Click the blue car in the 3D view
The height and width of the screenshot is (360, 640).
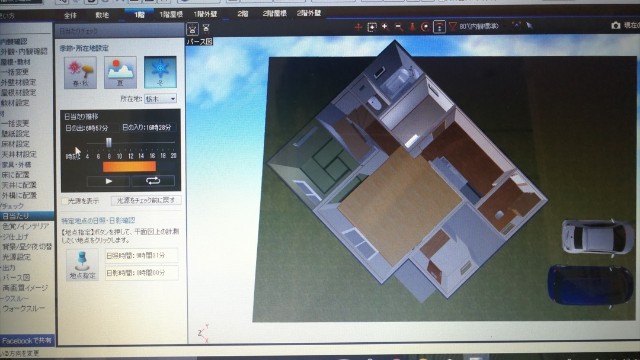(591, 285)
